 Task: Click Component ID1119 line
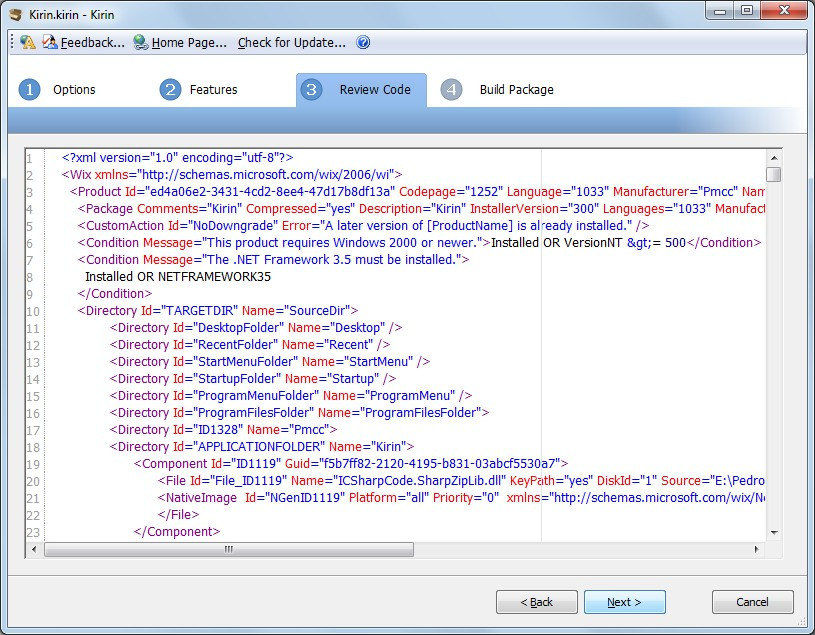(x=351, y=464)
